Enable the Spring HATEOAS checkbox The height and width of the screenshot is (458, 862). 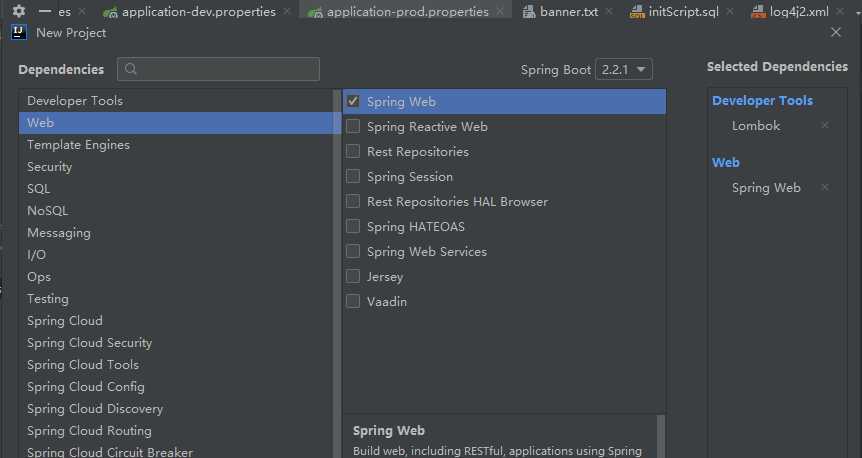[353, 227]
